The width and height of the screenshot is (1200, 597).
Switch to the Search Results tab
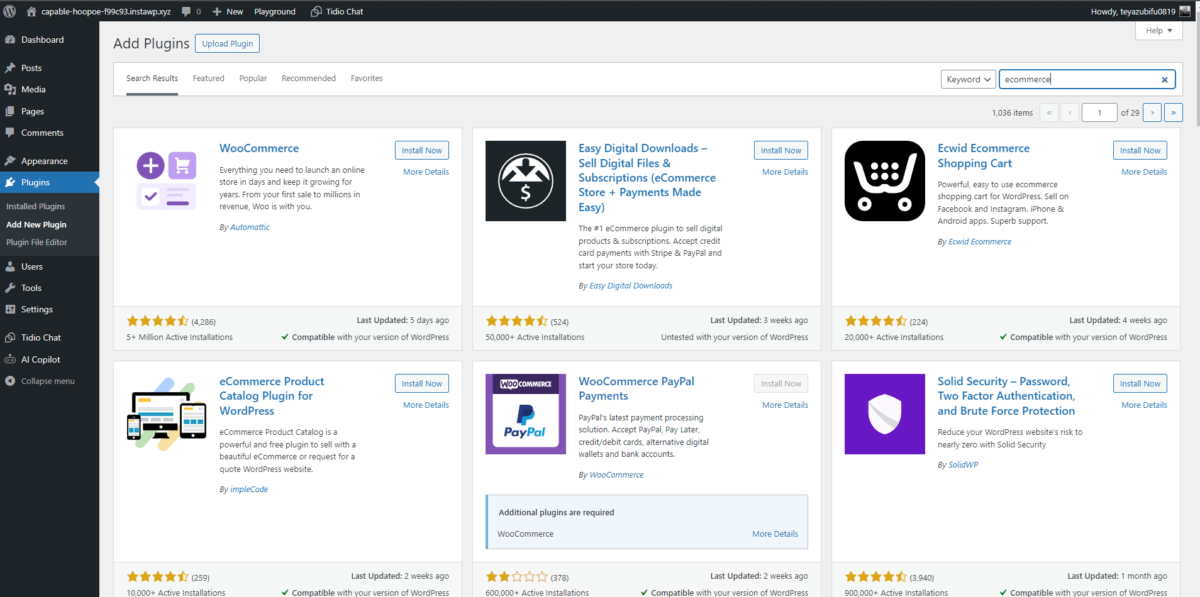pos(152,78)
